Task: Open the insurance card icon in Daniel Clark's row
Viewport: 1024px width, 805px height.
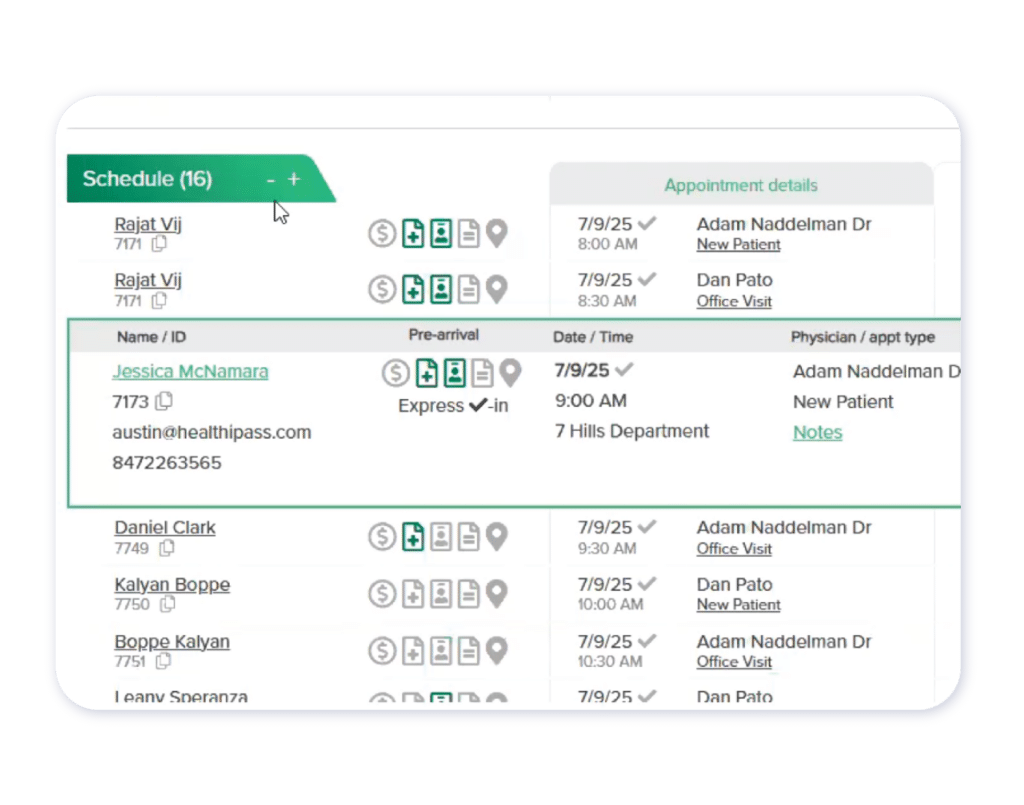Action: pos(412,537)
